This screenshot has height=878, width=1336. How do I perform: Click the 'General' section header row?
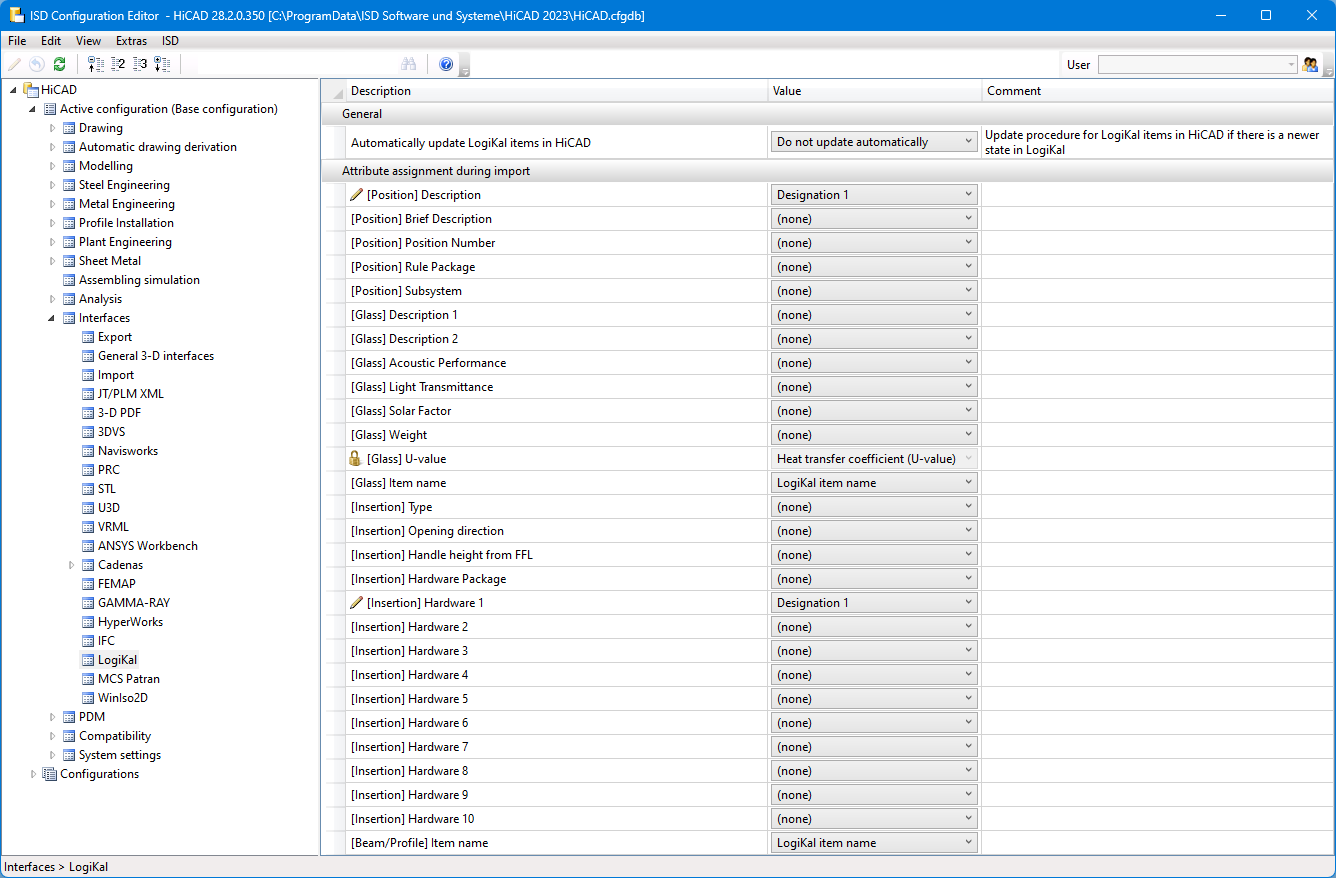pos(828,114)
